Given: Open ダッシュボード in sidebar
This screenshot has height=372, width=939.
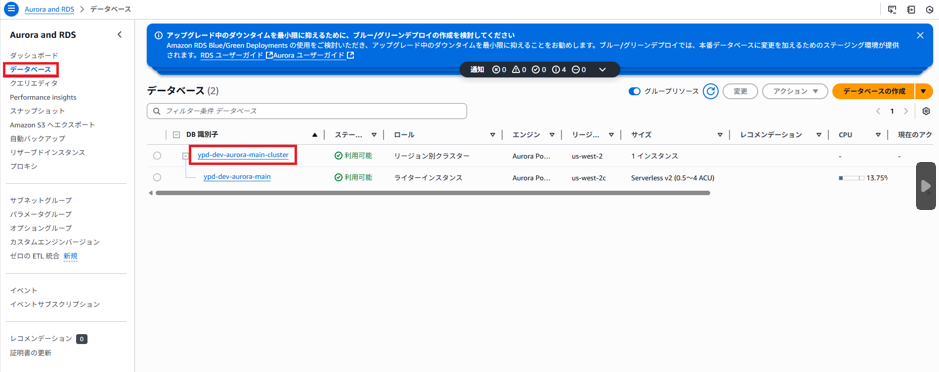Looking at the screenshot, I should [x=34, y=56].
